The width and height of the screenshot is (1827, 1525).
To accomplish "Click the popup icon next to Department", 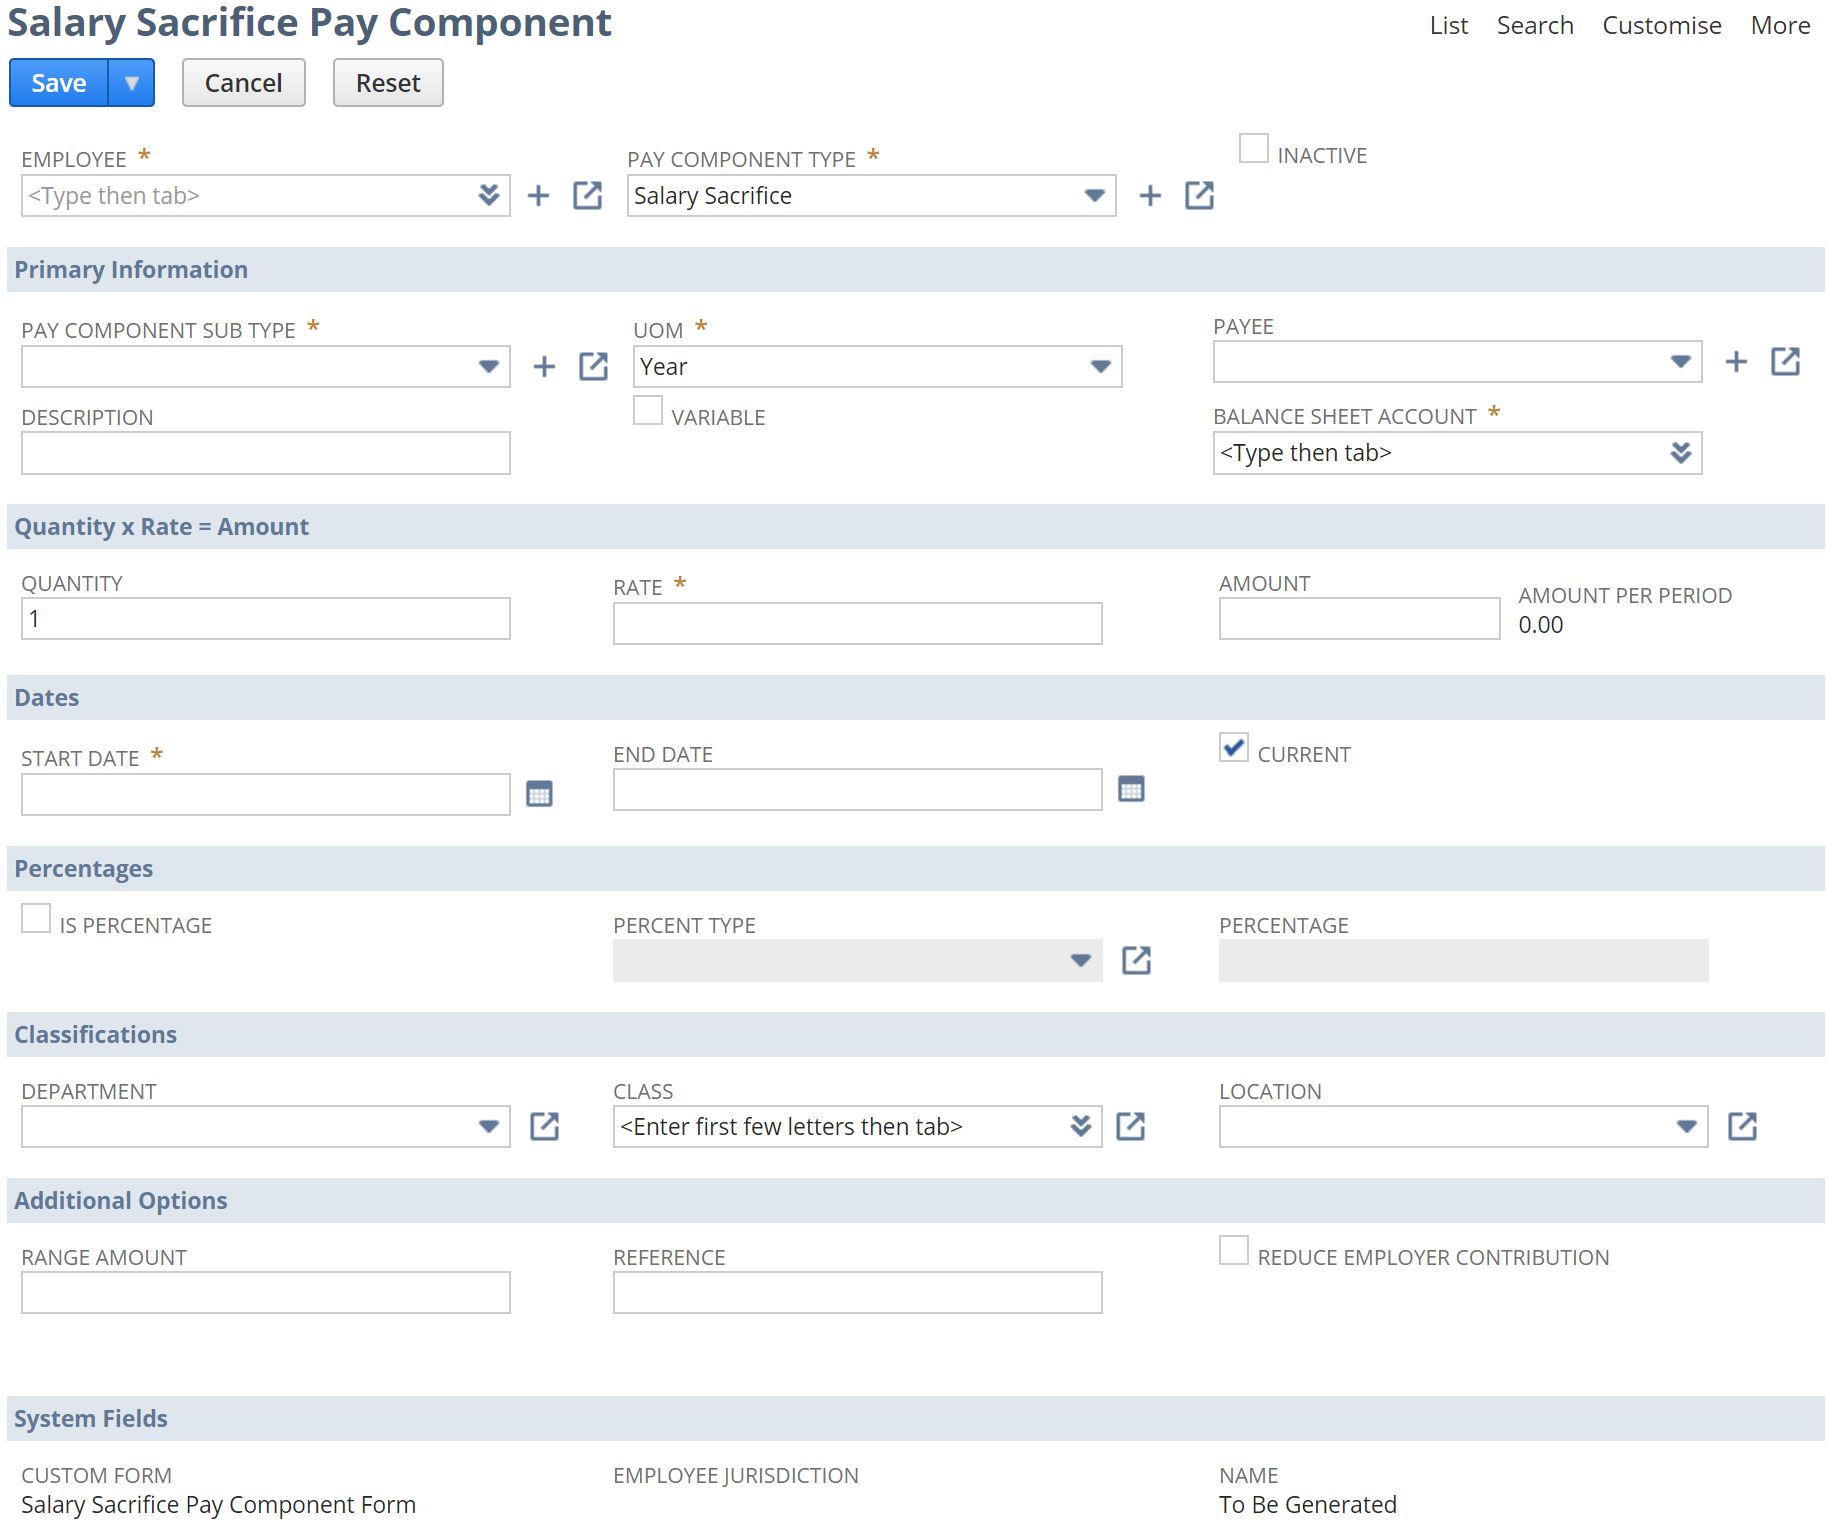I will pos(543,1126).
